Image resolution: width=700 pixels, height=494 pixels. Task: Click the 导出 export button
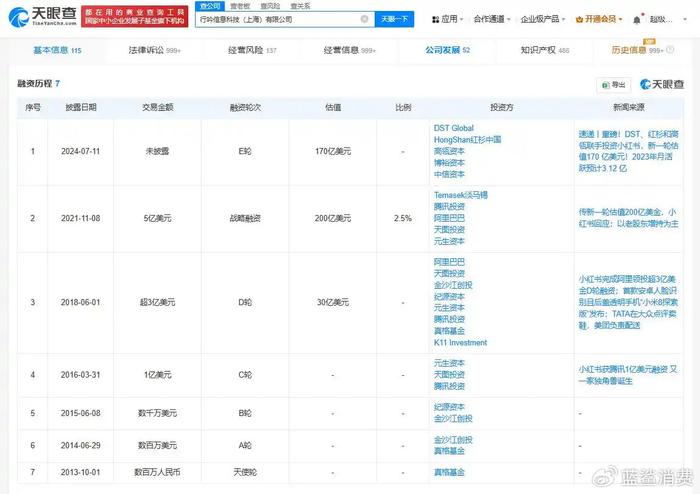pos(614,85)
